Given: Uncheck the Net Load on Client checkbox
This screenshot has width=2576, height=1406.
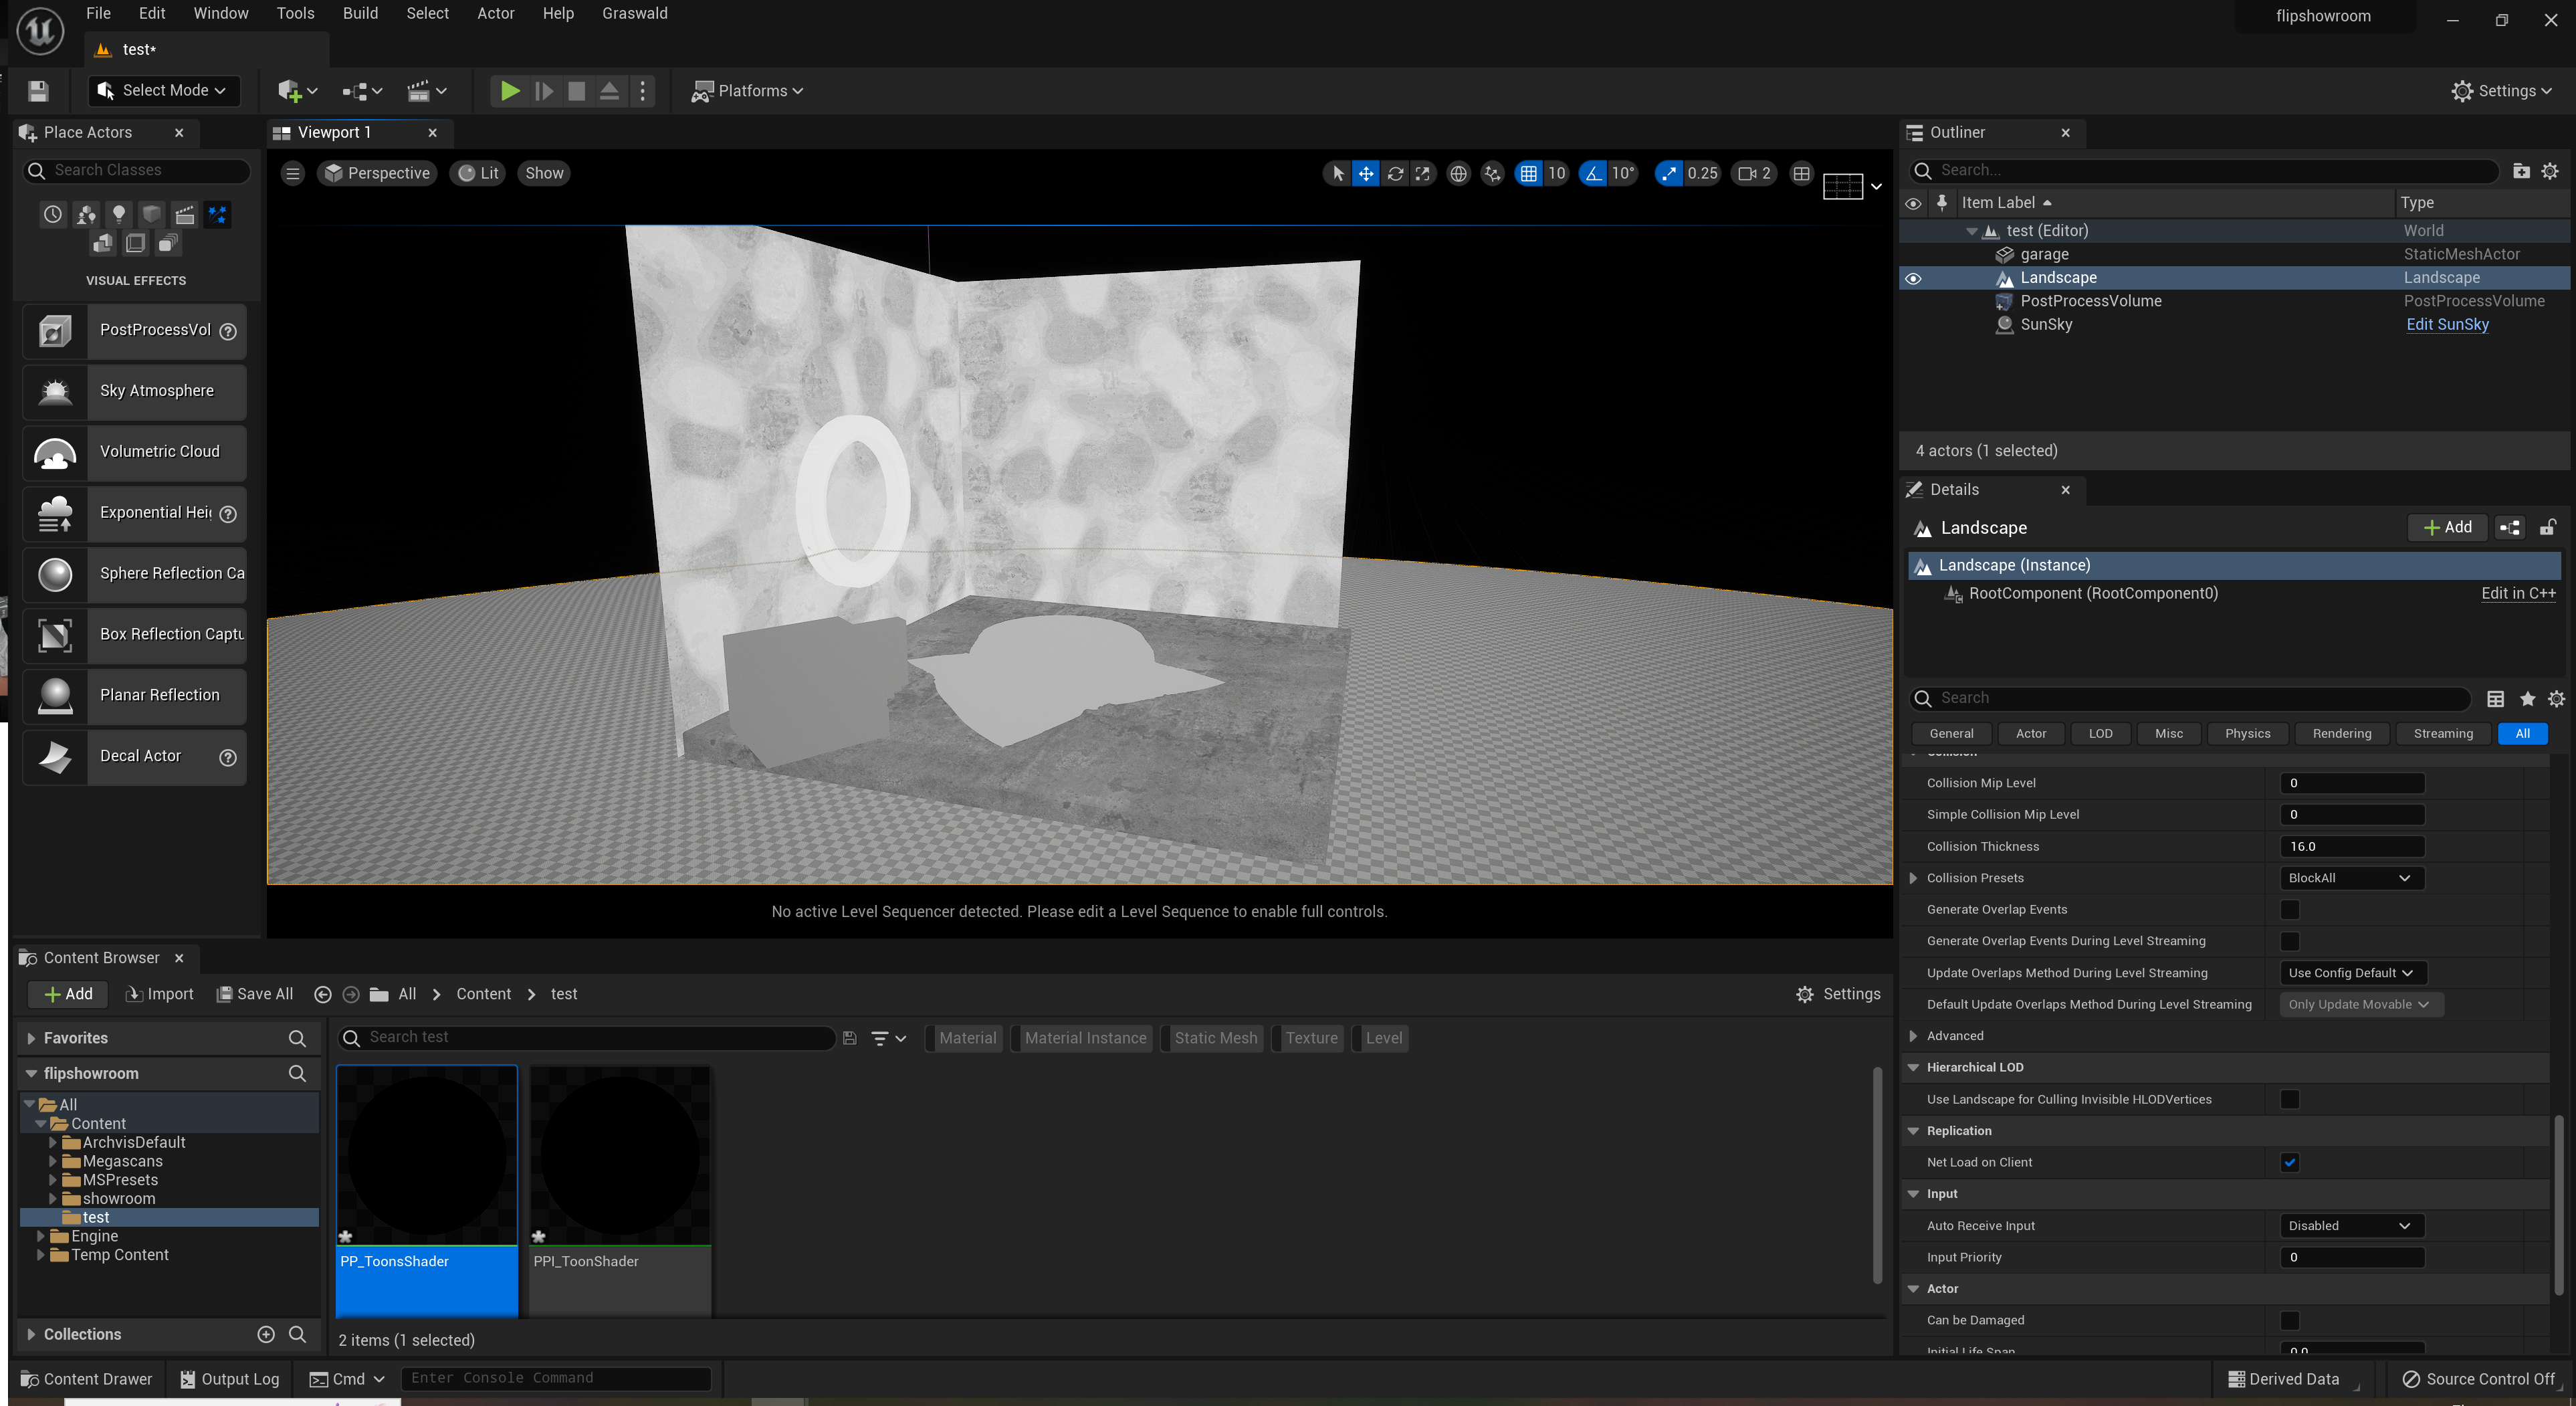Looking at the screenshot, I should pyautogui.click(x=2289, y=1162).
